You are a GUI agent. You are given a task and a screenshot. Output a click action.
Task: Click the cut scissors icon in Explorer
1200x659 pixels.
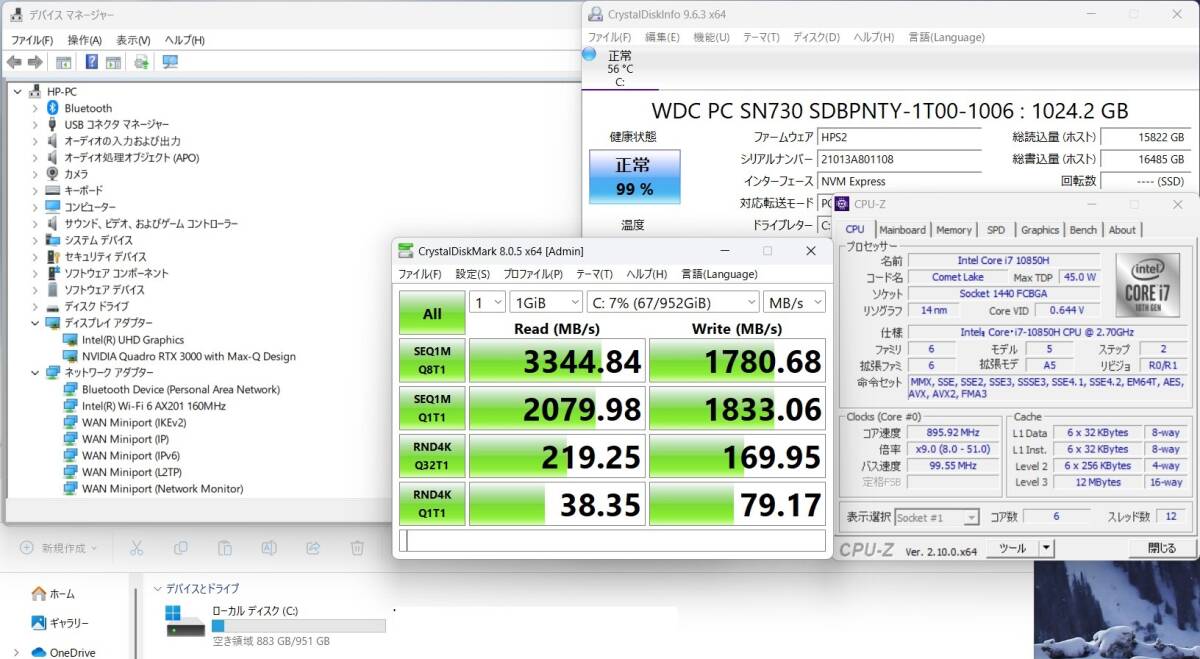137,548
